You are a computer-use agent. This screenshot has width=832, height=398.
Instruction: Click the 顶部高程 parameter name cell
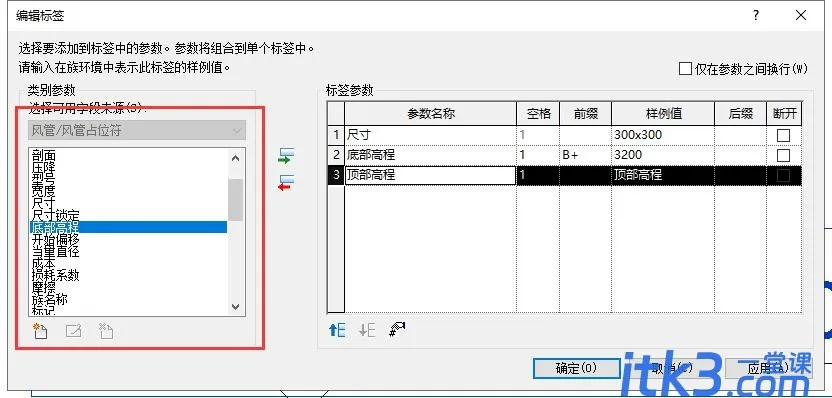click(x=430, y=175)
